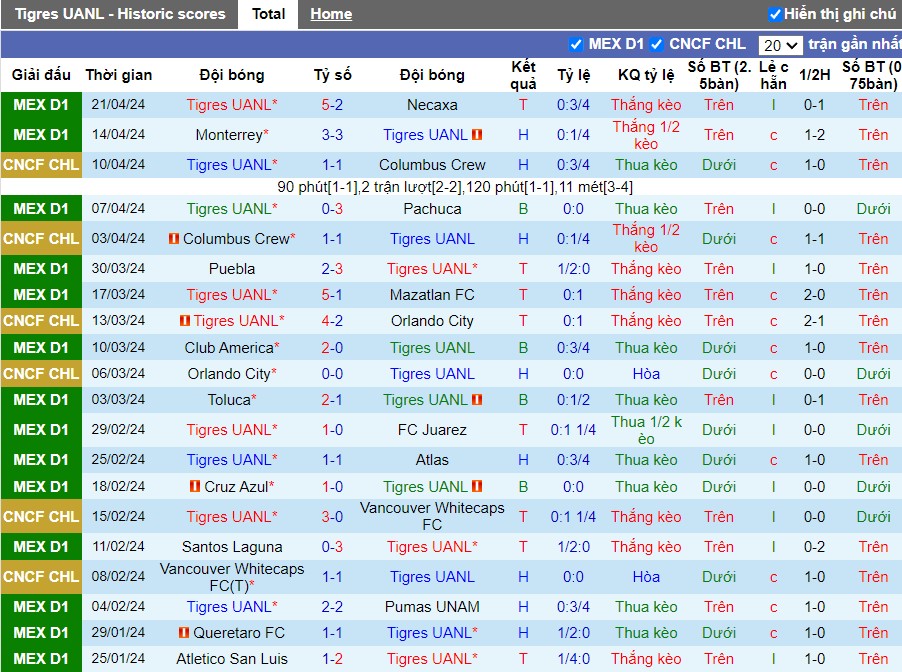Click the Thời gian column header

[119, 75]
